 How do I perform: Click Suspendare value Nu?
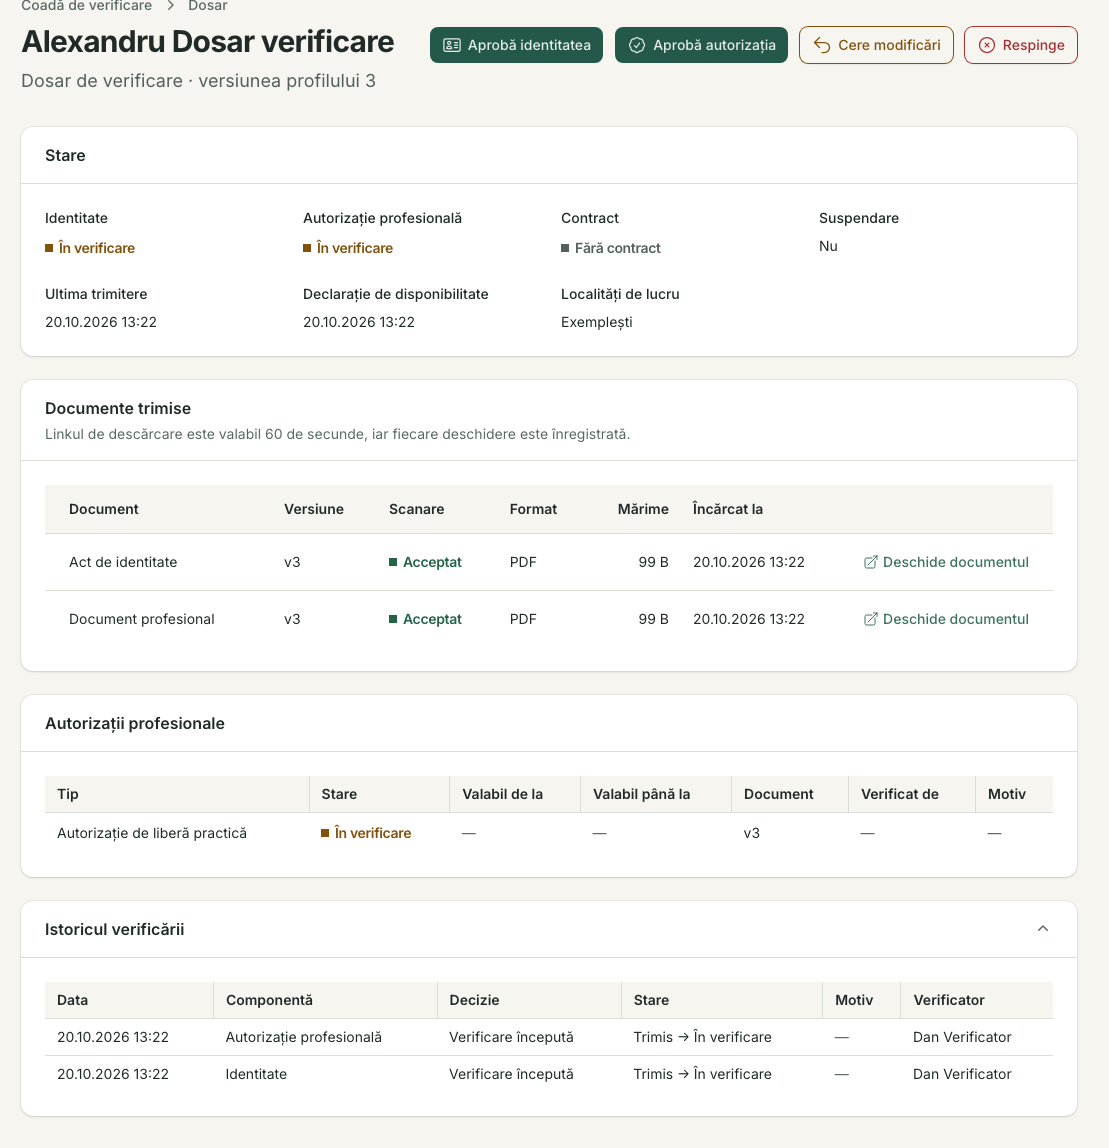pyautogui.click(x=828, y=246)
